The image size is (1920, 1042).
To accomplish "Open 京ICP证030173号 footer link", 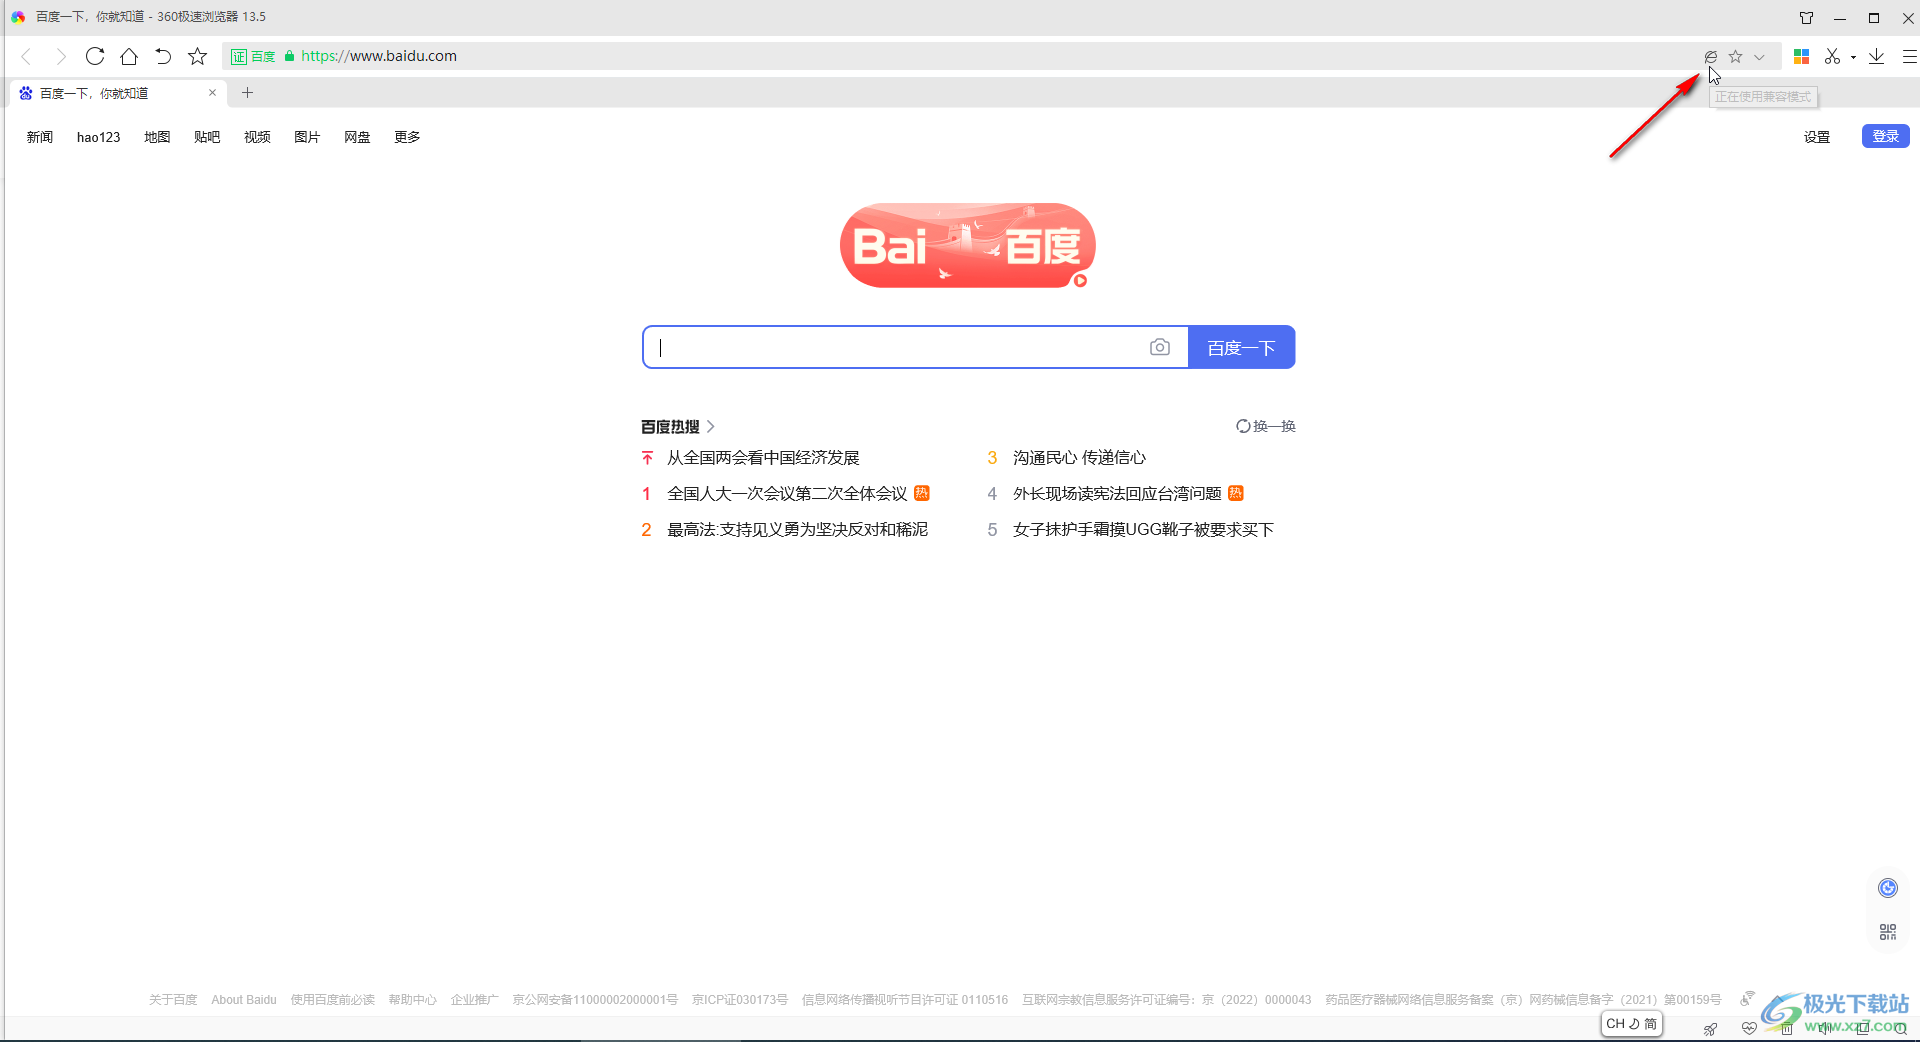I will 740,1000.
